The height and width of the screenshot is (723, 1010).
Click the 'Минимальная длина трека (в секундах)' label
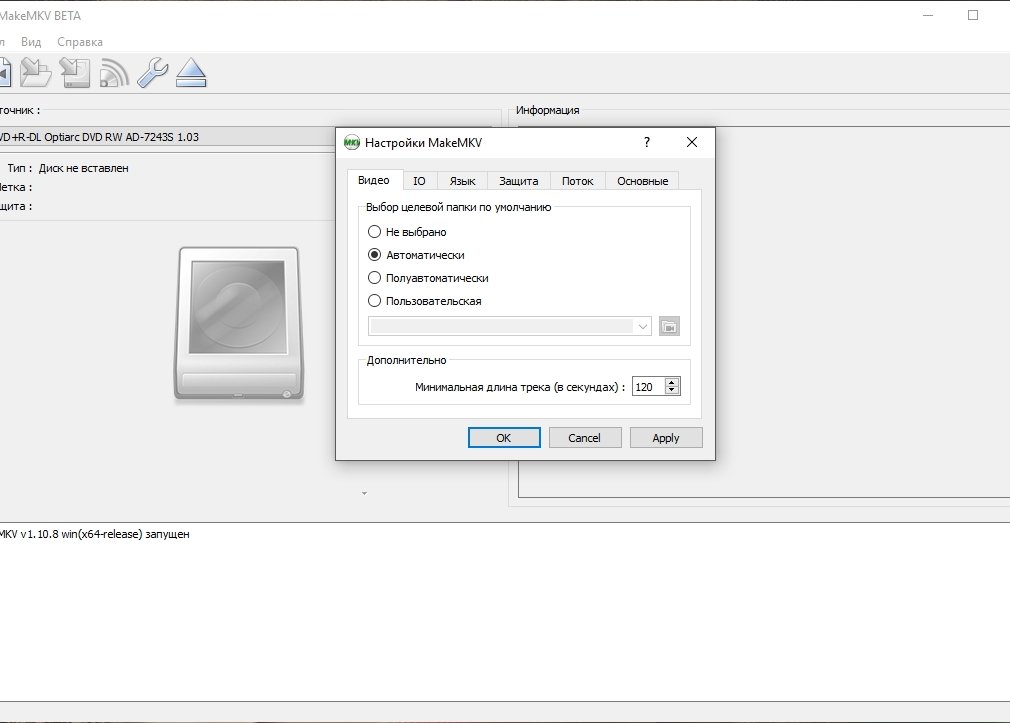tap(520, 387)
